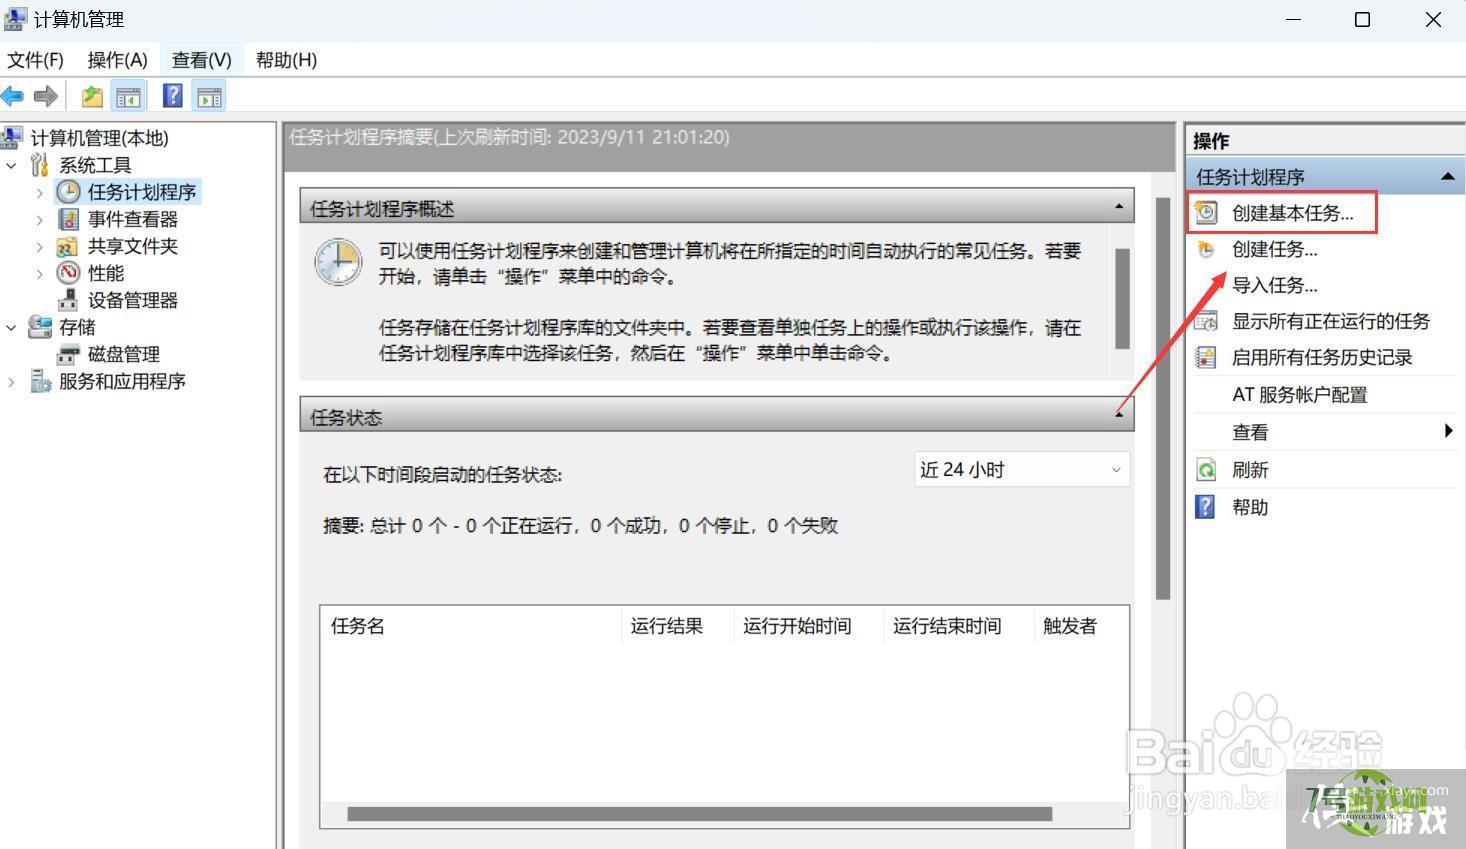
Task: Click AT 服务帐户配置 action
Action: 1299,395
